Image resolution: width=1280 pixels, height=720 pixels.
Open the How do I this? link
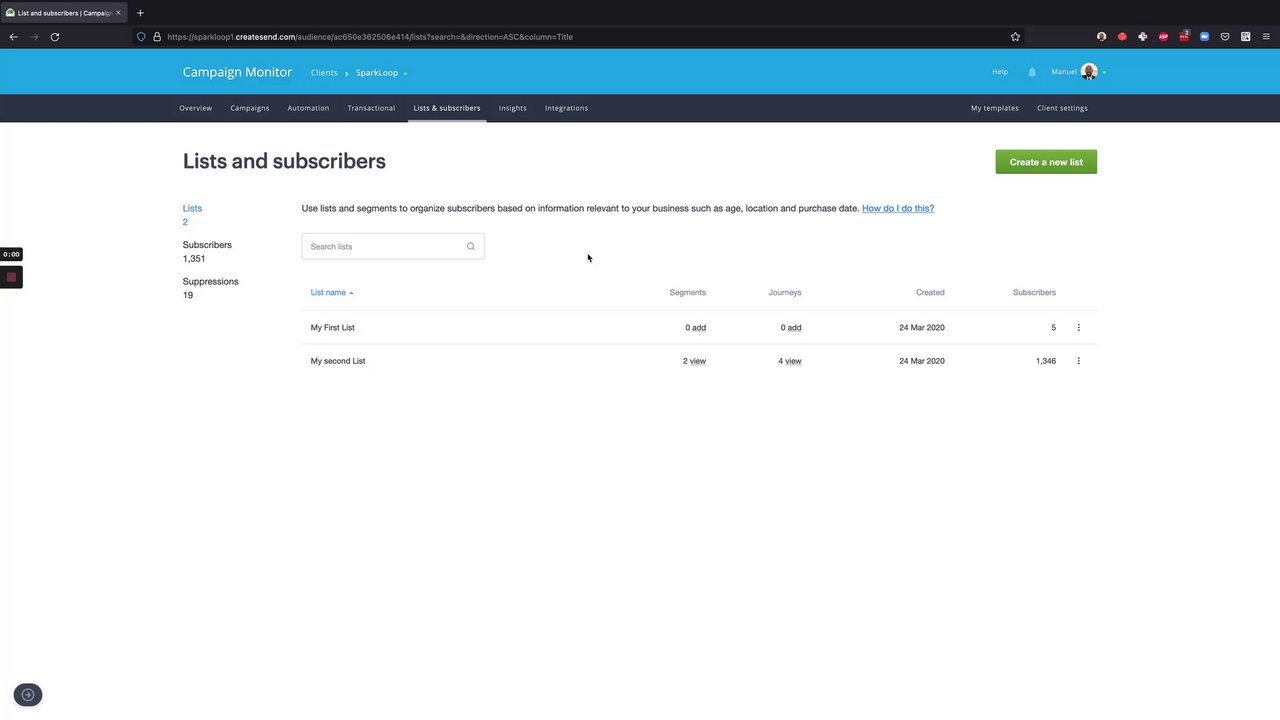tap(898, 209)
